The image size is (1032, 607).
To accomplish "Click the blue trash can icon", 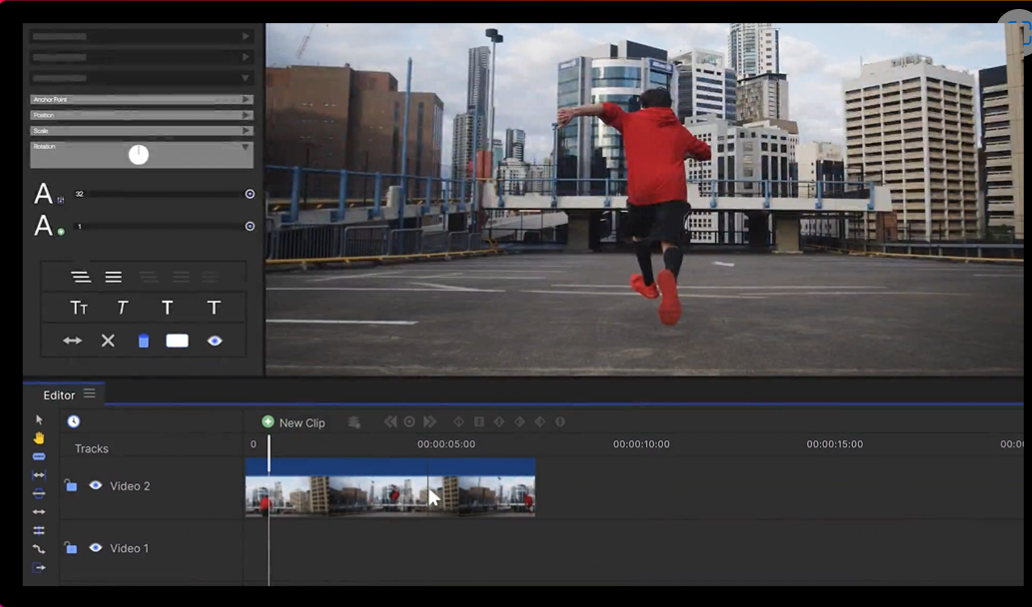I will (x=143, y=340).
